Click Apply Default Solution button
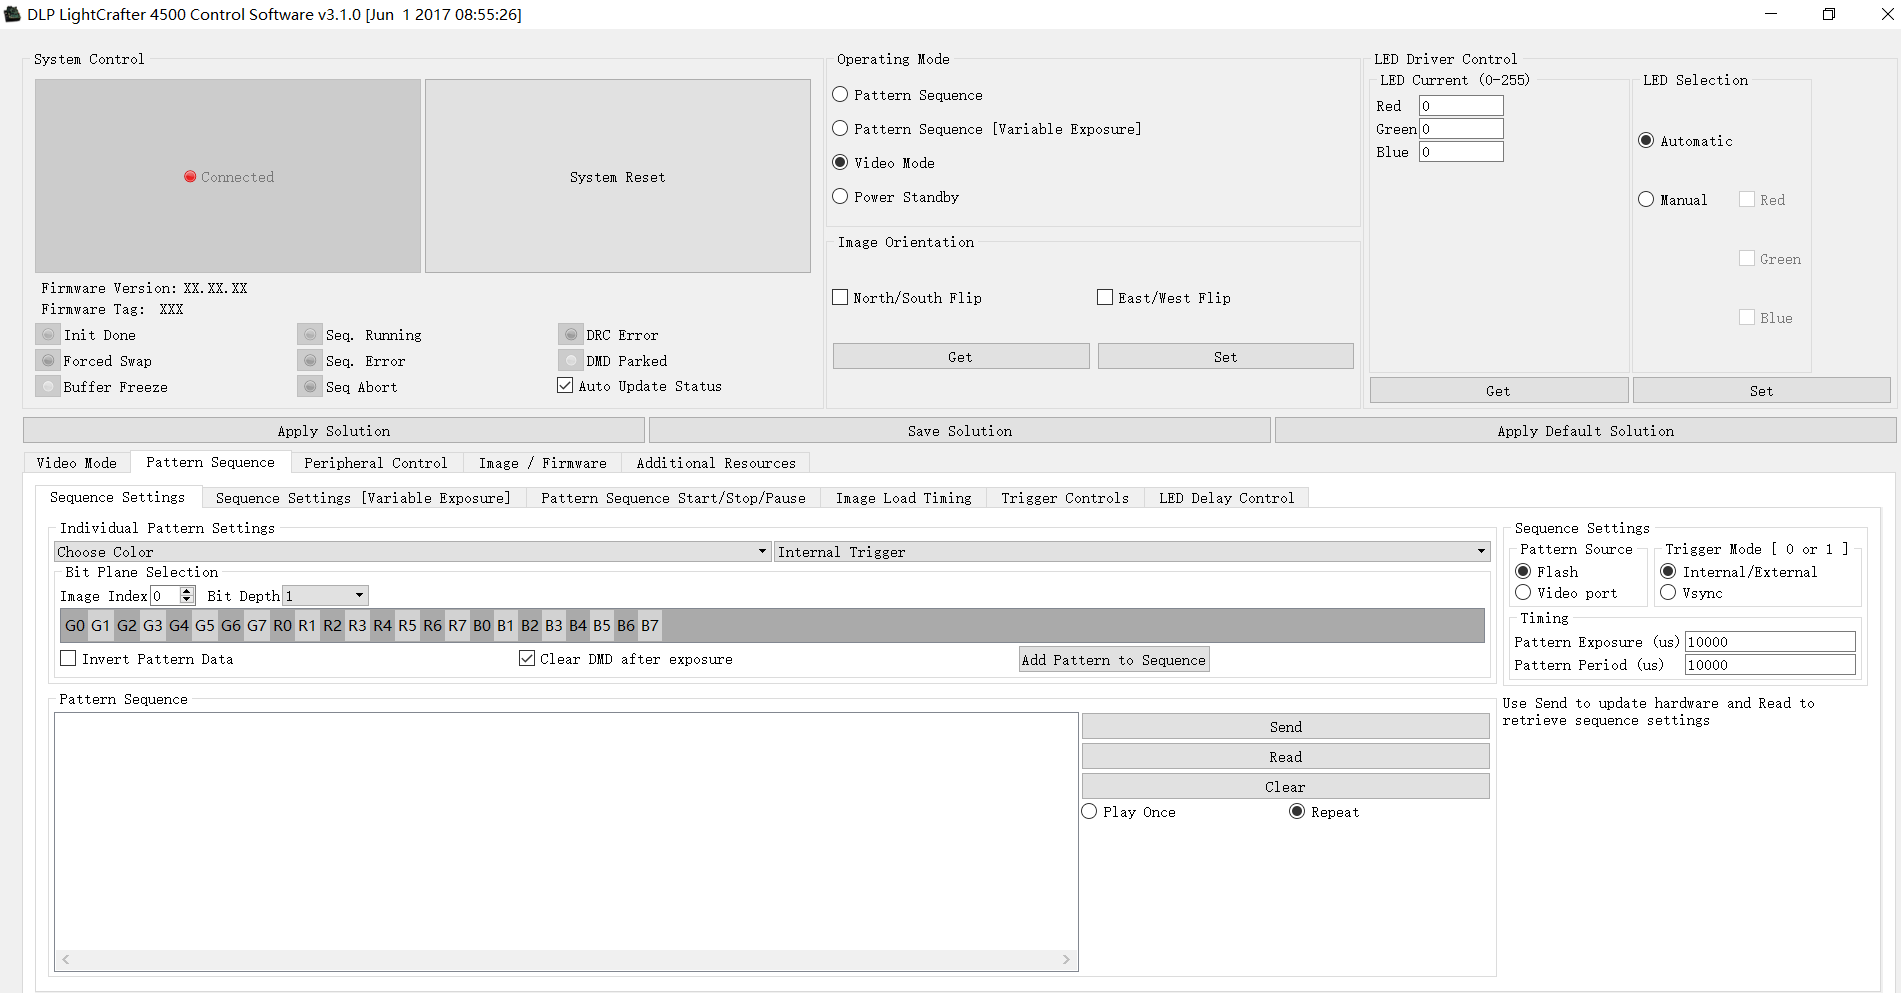This screenshot has height=993, width=1901. (x=1586, y=431)
